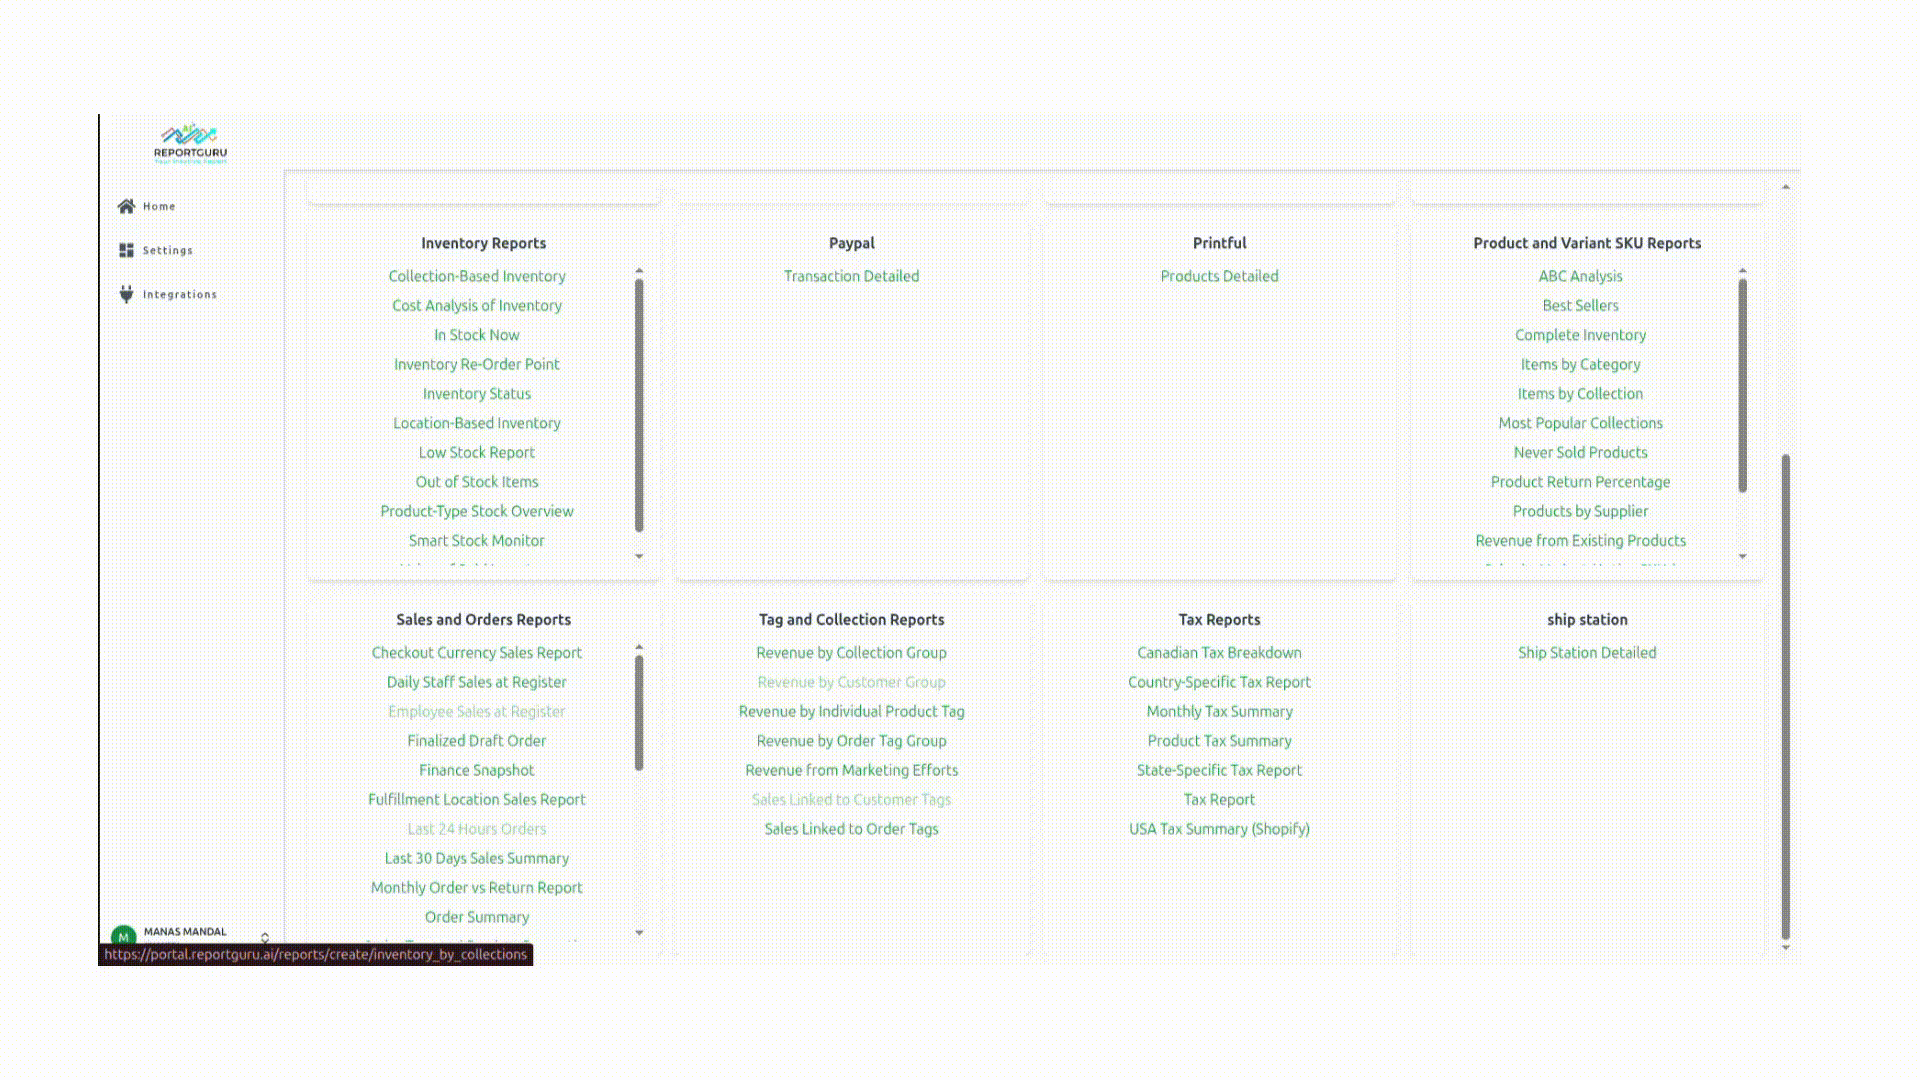Image resolution: width=1920 pixels, height=1080 pixels.
Task: Click the page scrollbar up arrow
Action: [x=1785, y=187]
